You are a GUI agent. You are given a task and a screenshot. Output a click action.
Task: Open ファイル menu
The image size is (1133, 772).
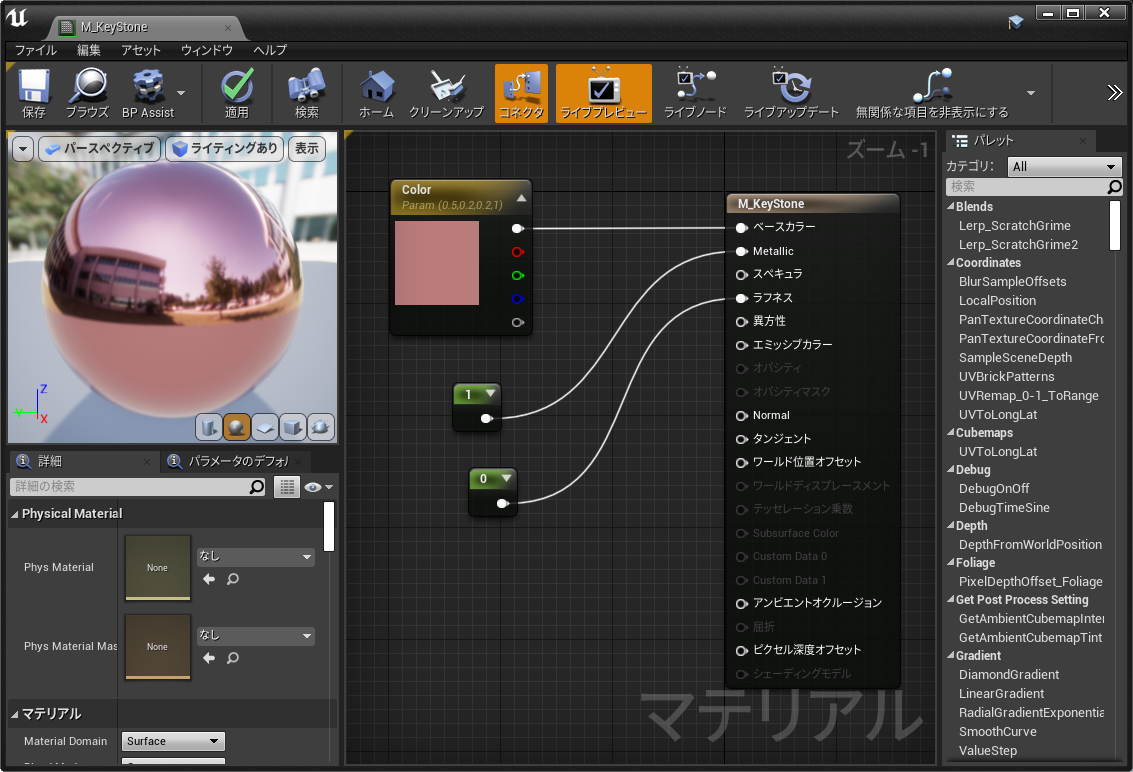point(35,50)
